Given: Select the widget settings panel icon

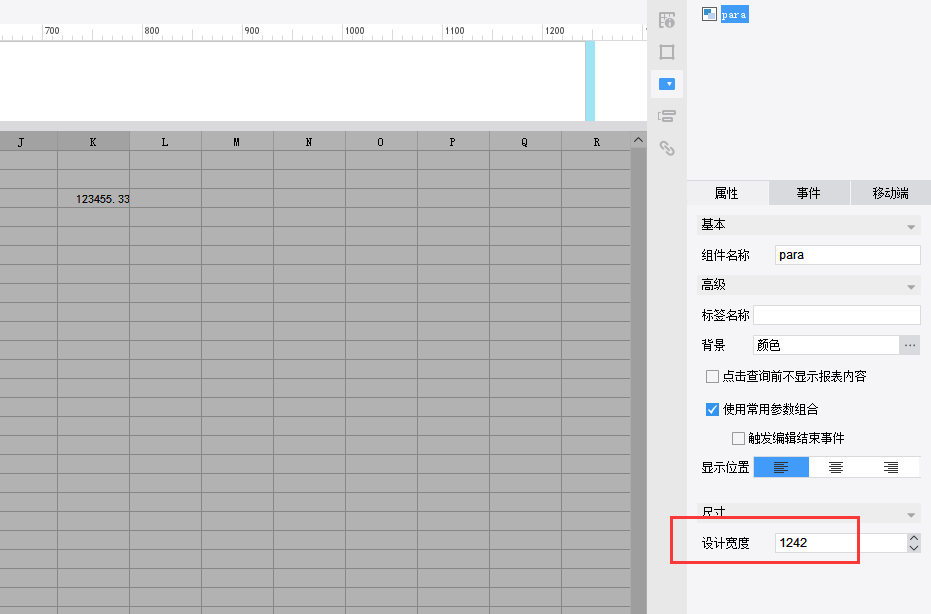Looking at the screenshot, I should [667, 84].
